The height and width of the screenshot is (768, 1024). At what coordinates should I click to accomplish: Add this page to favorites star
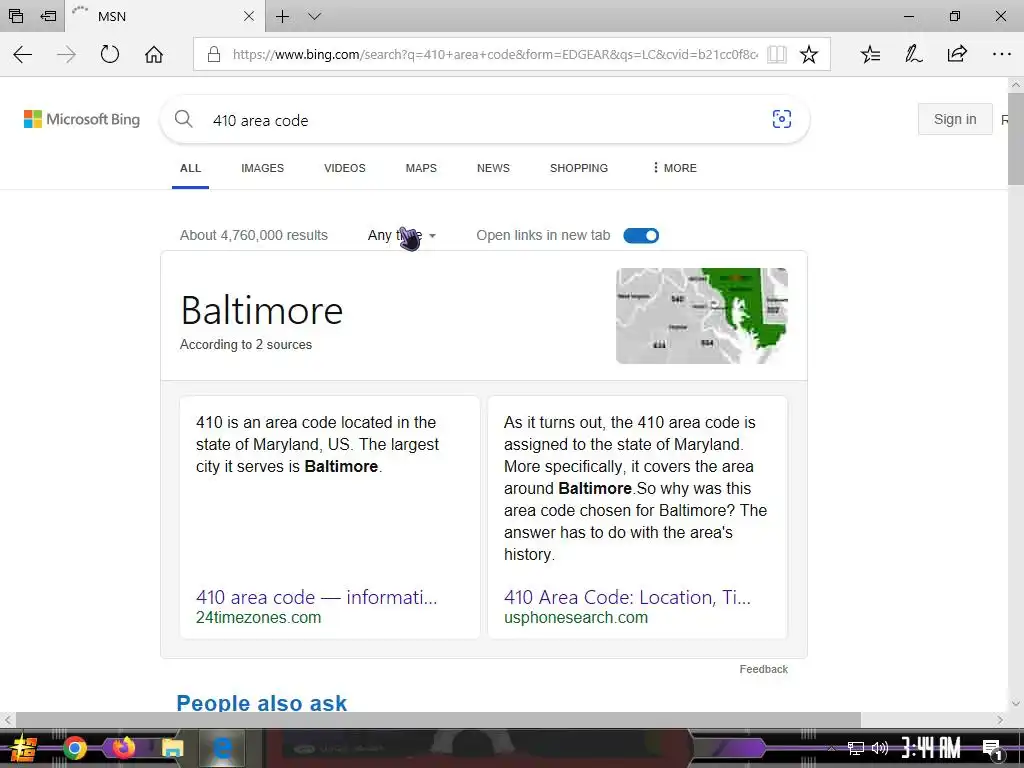pyautogui.click(x=808, y=54)
